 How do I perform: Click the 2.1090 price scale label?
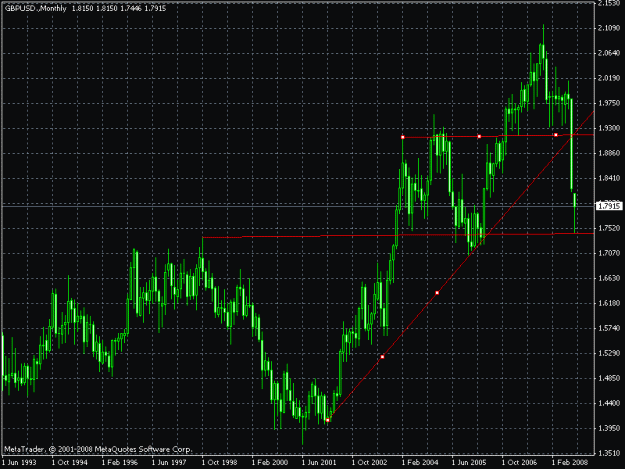pyautogui.click(x=609, y=28)
